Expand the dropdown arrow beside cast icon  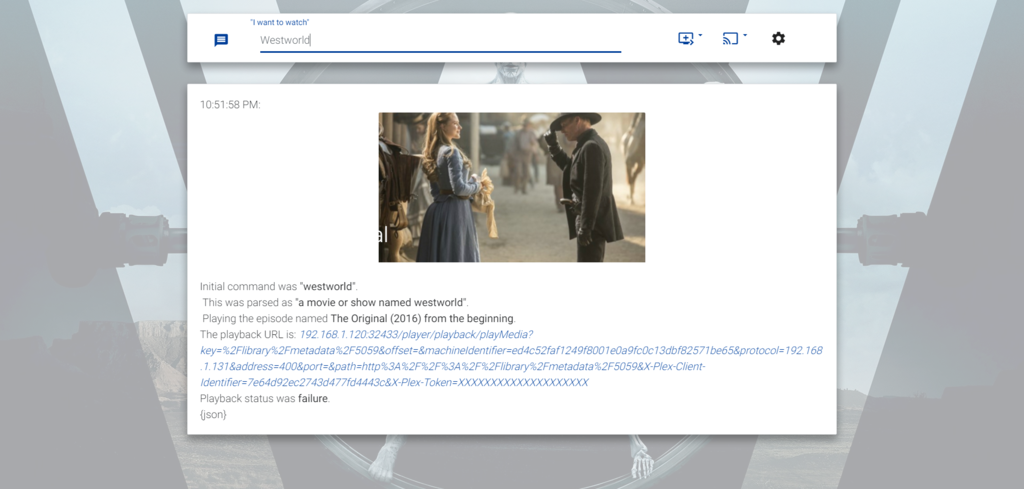pos(745,35)
